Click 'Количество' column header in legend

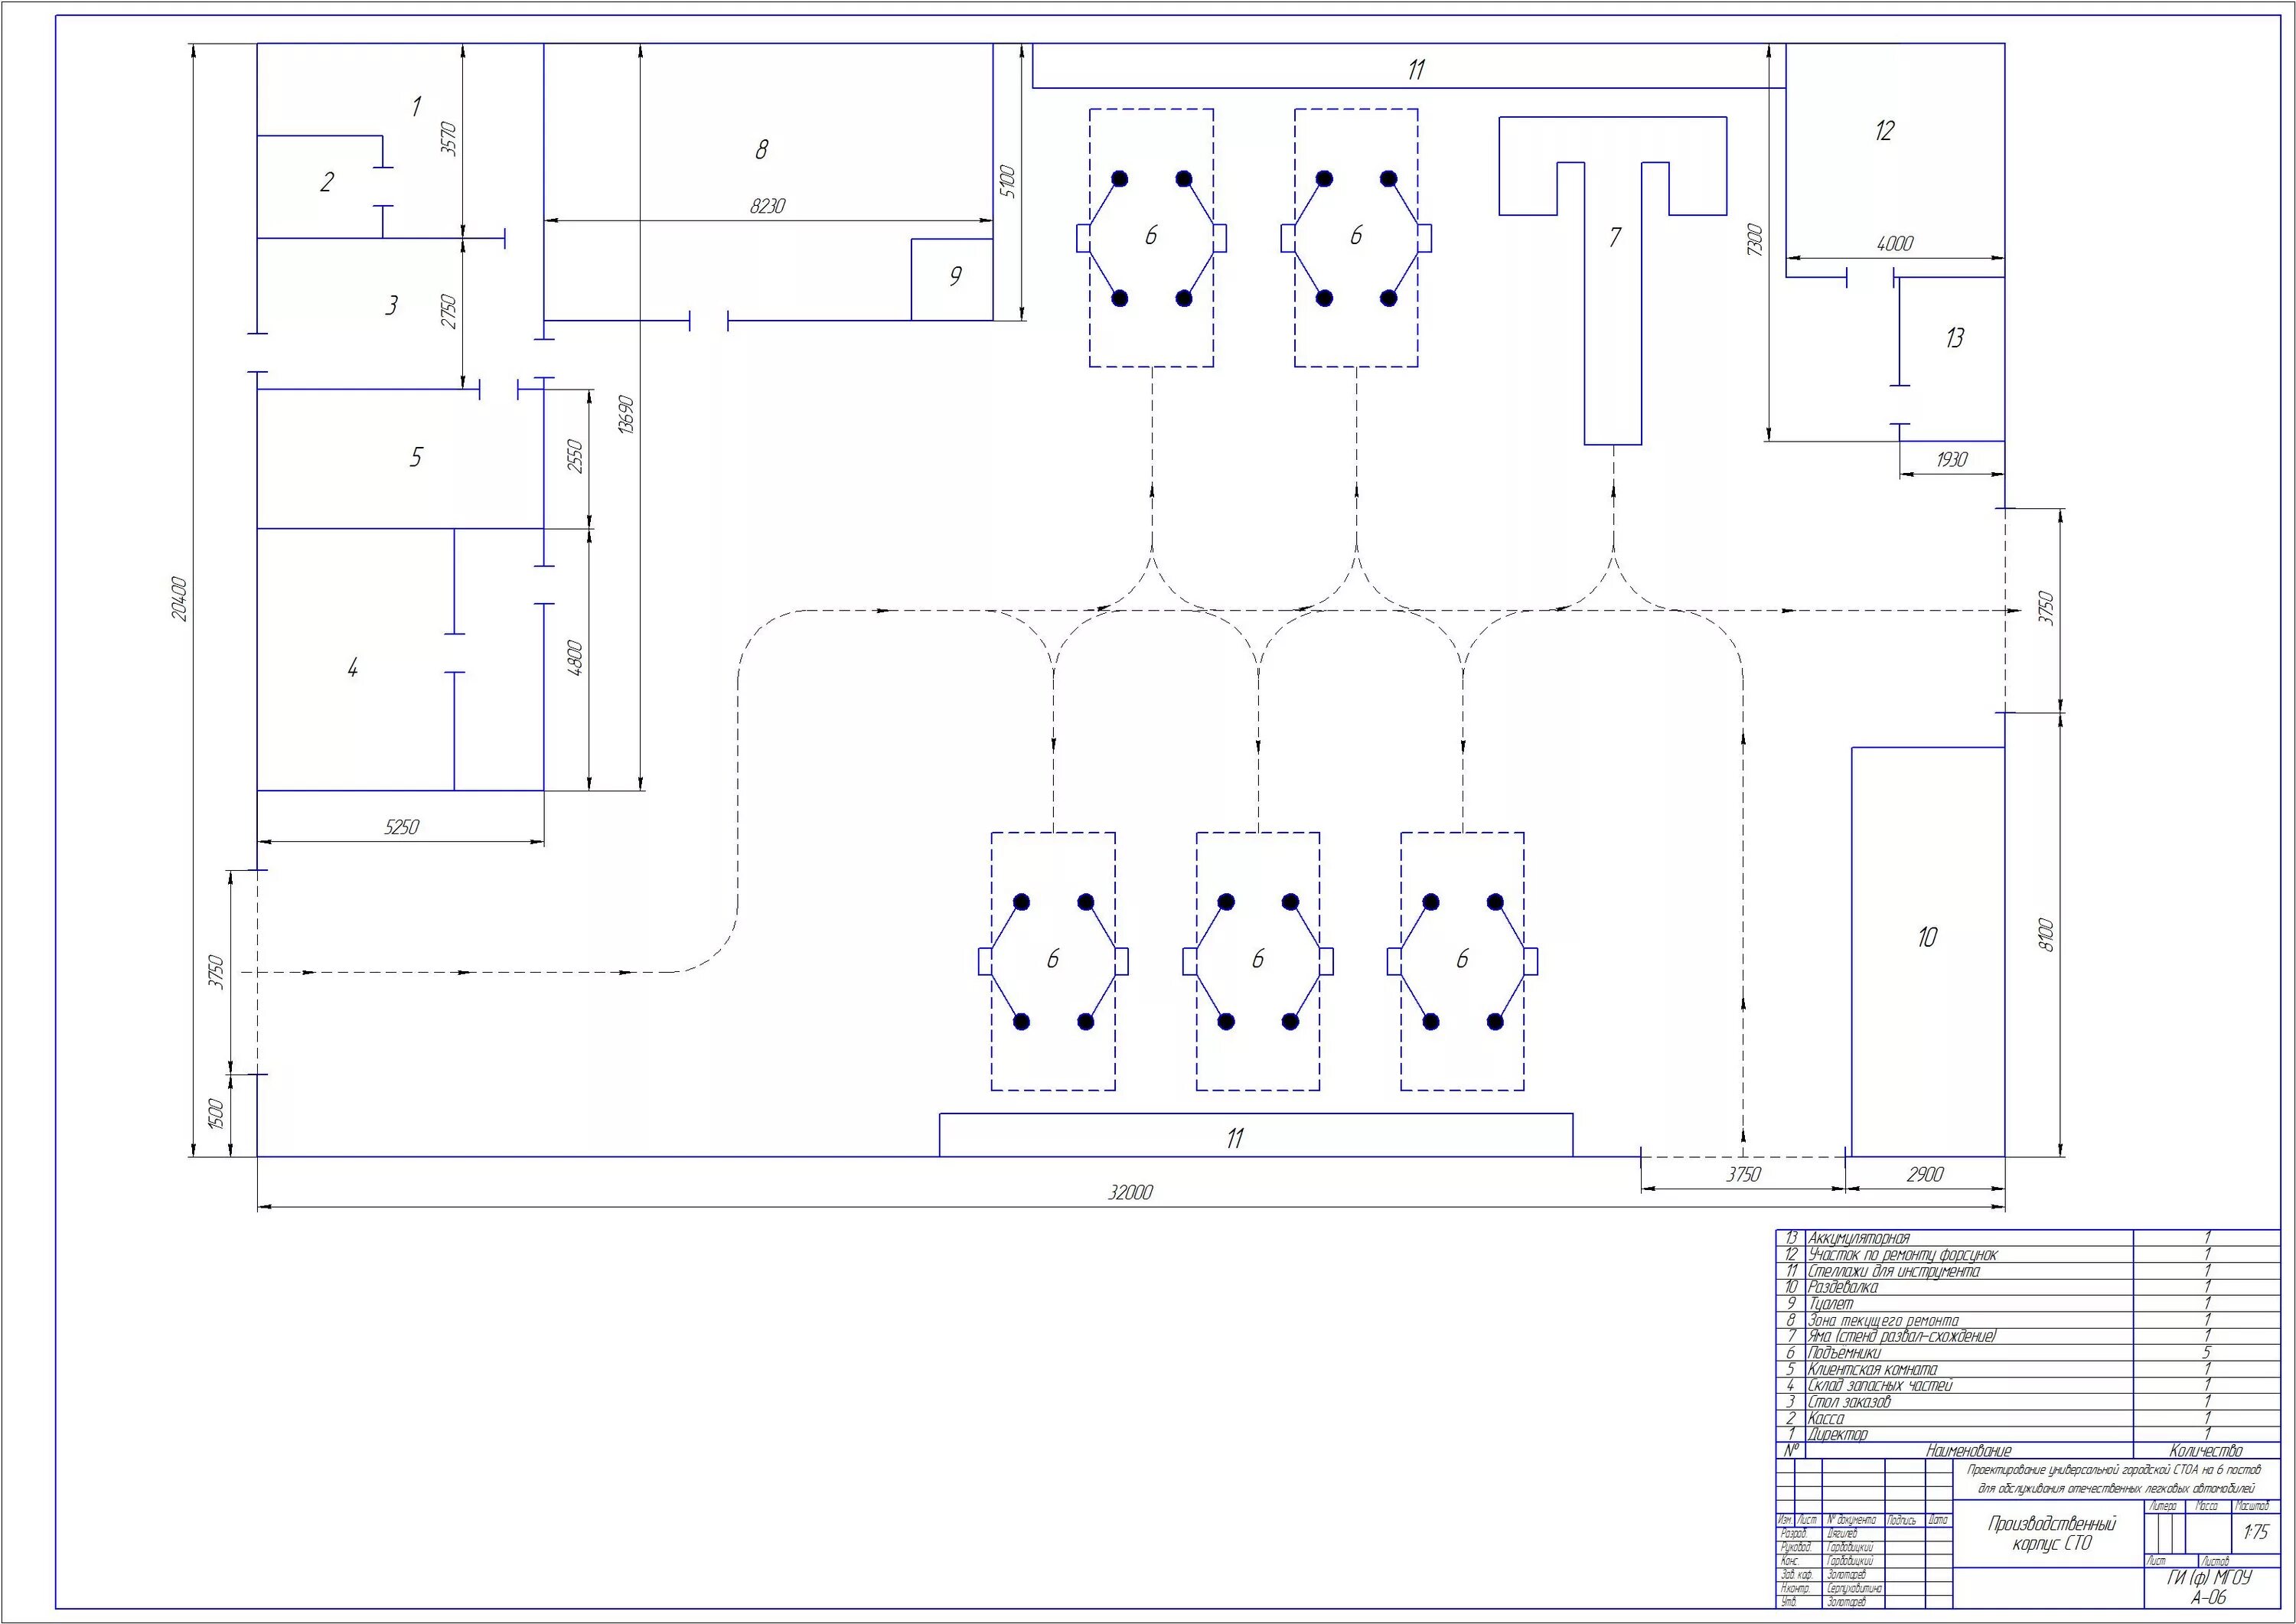(2206, 1450)
